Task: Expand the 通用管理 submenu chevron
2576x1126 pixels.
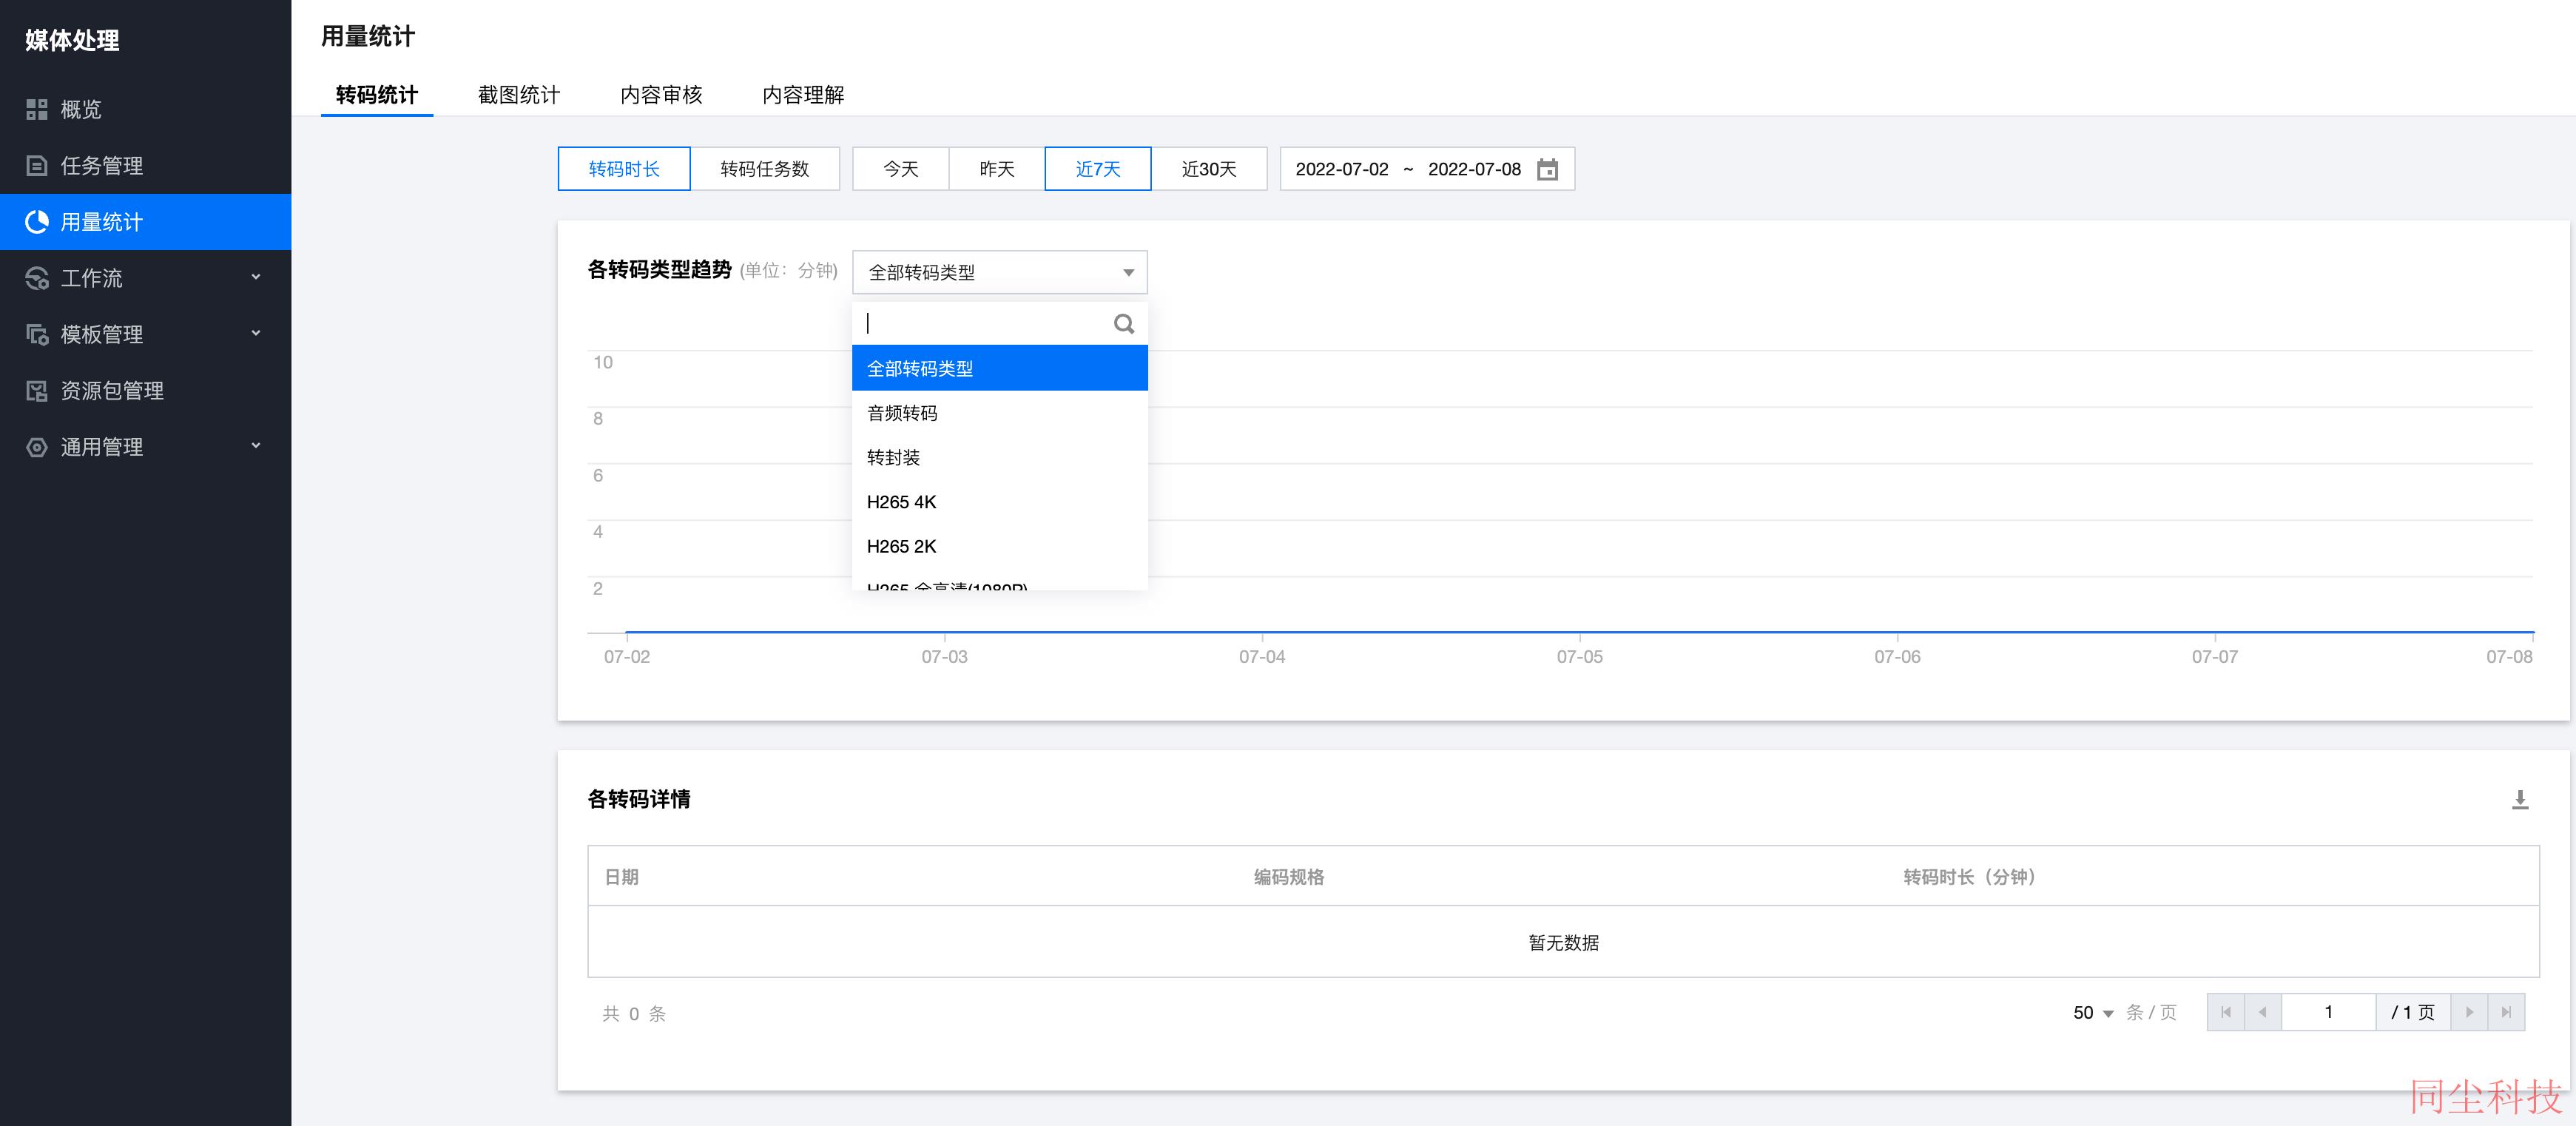Action: tap(256, 446)
